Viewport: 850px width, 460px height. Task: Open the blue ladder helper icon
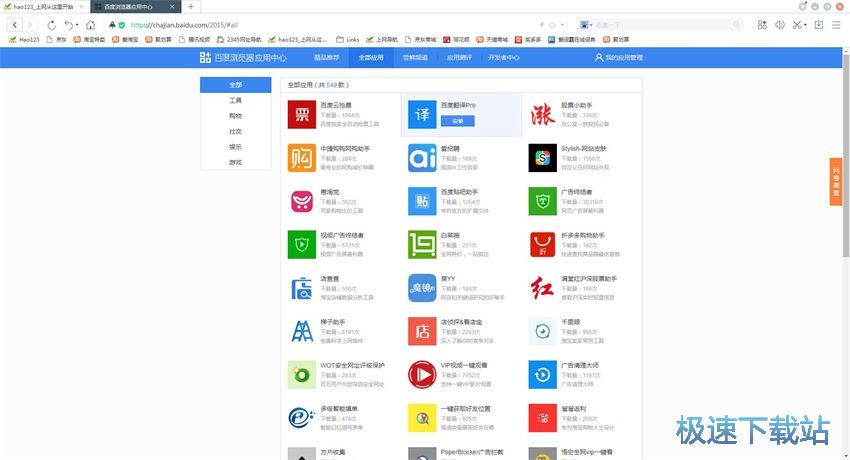[x=301, y=331]
